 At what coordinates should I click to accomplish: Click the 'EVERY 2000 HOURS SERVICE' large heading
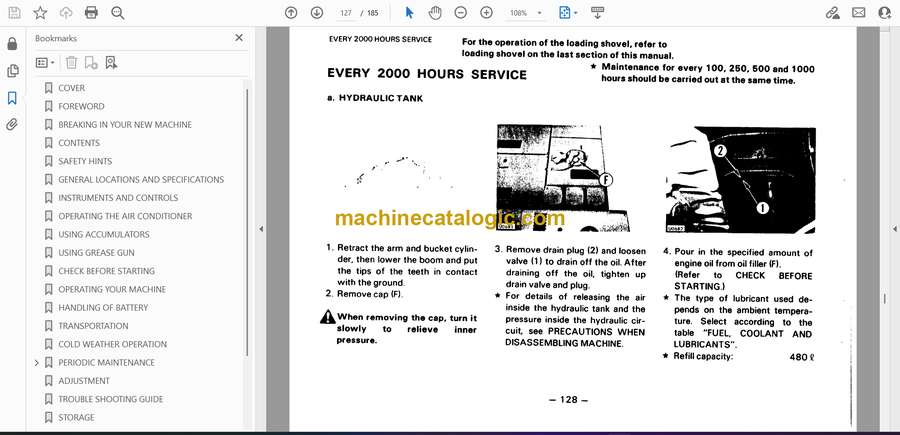(x=426, y=75)
